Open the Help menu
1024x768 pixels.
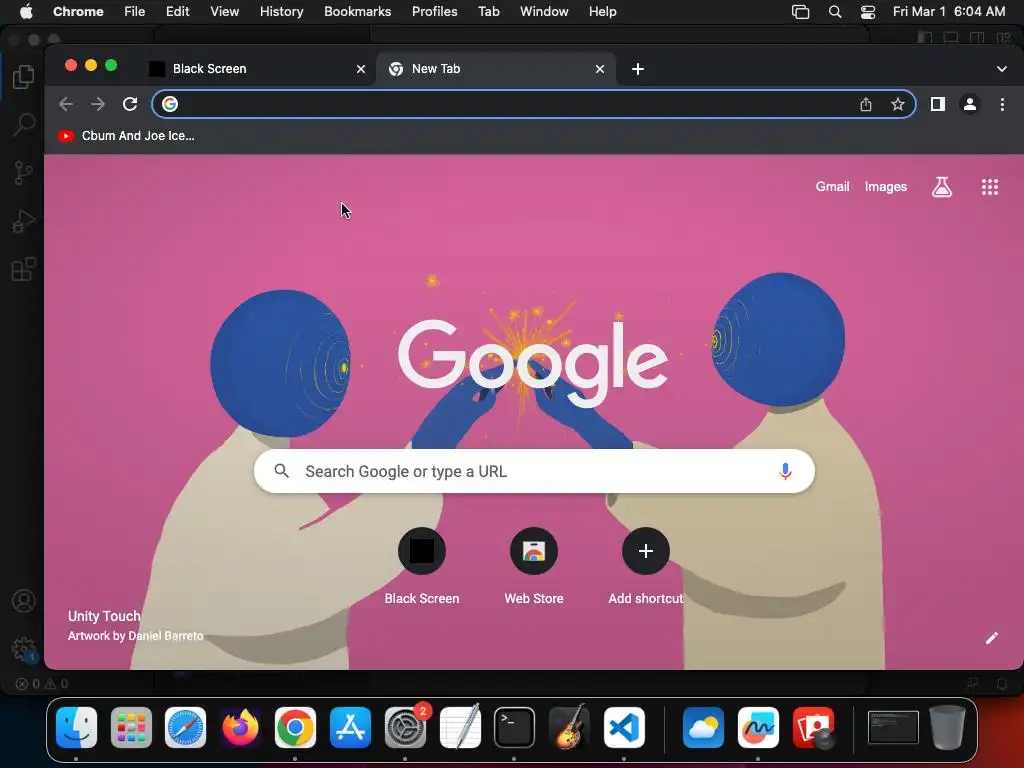coord(602,12)
